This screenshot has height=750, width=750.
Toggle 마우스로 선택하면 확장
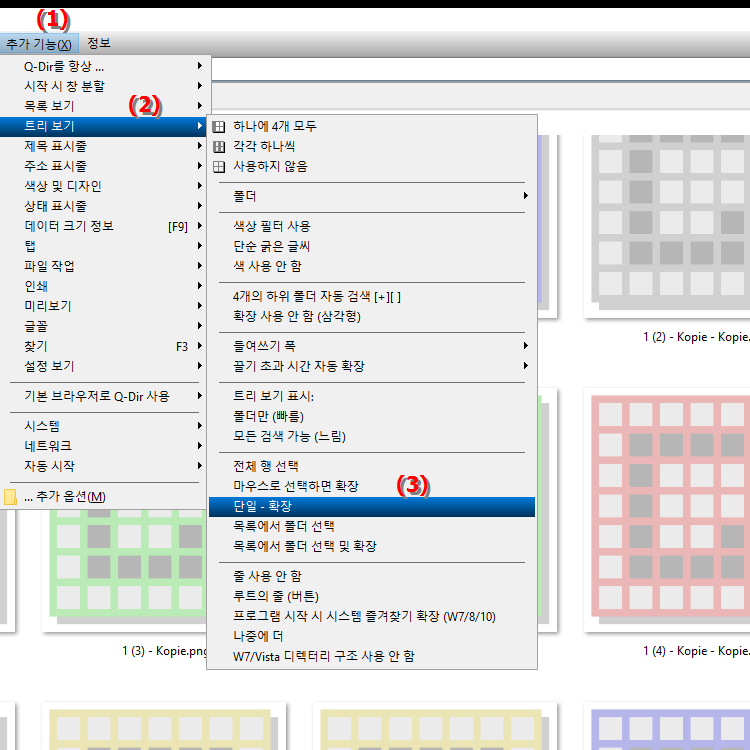point(372,486)
